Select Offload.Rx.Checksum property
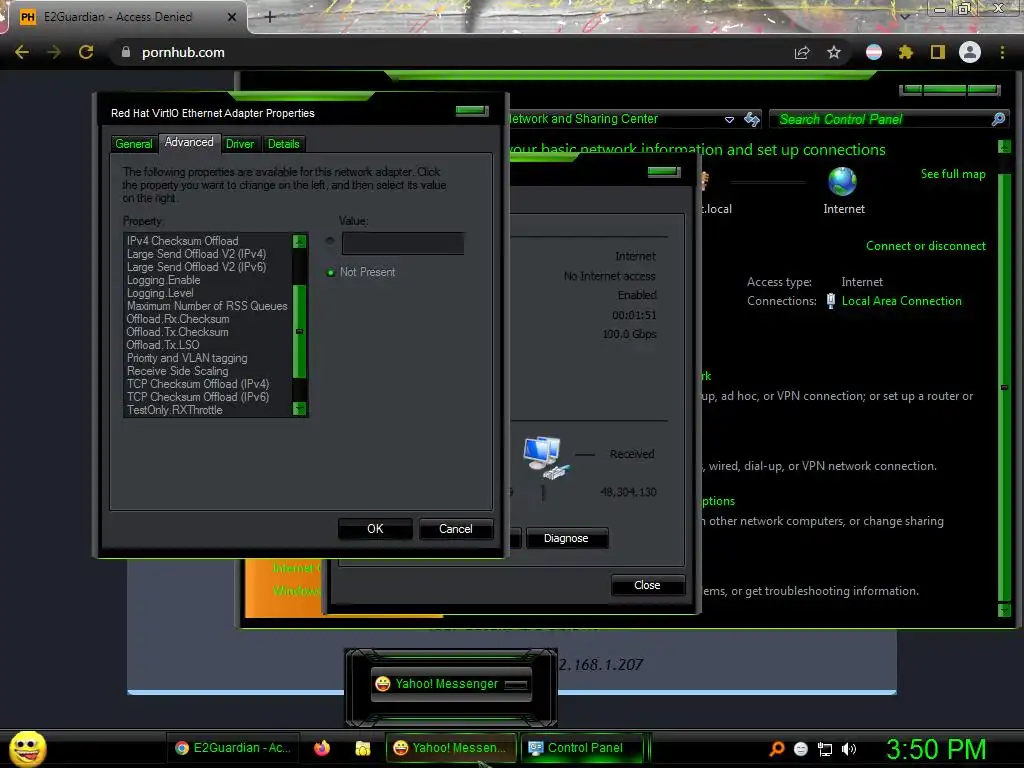 (x=178, y=319)
